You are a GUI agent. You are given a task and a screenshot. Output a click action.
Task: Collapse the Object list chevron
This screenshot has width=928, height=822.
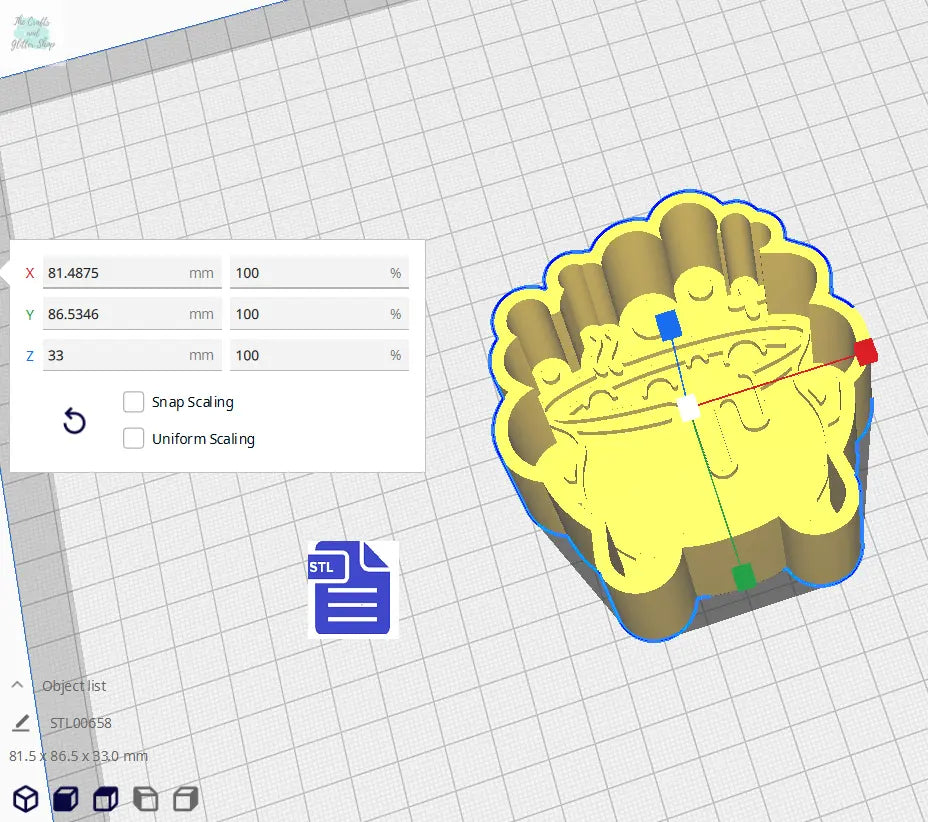17,686
